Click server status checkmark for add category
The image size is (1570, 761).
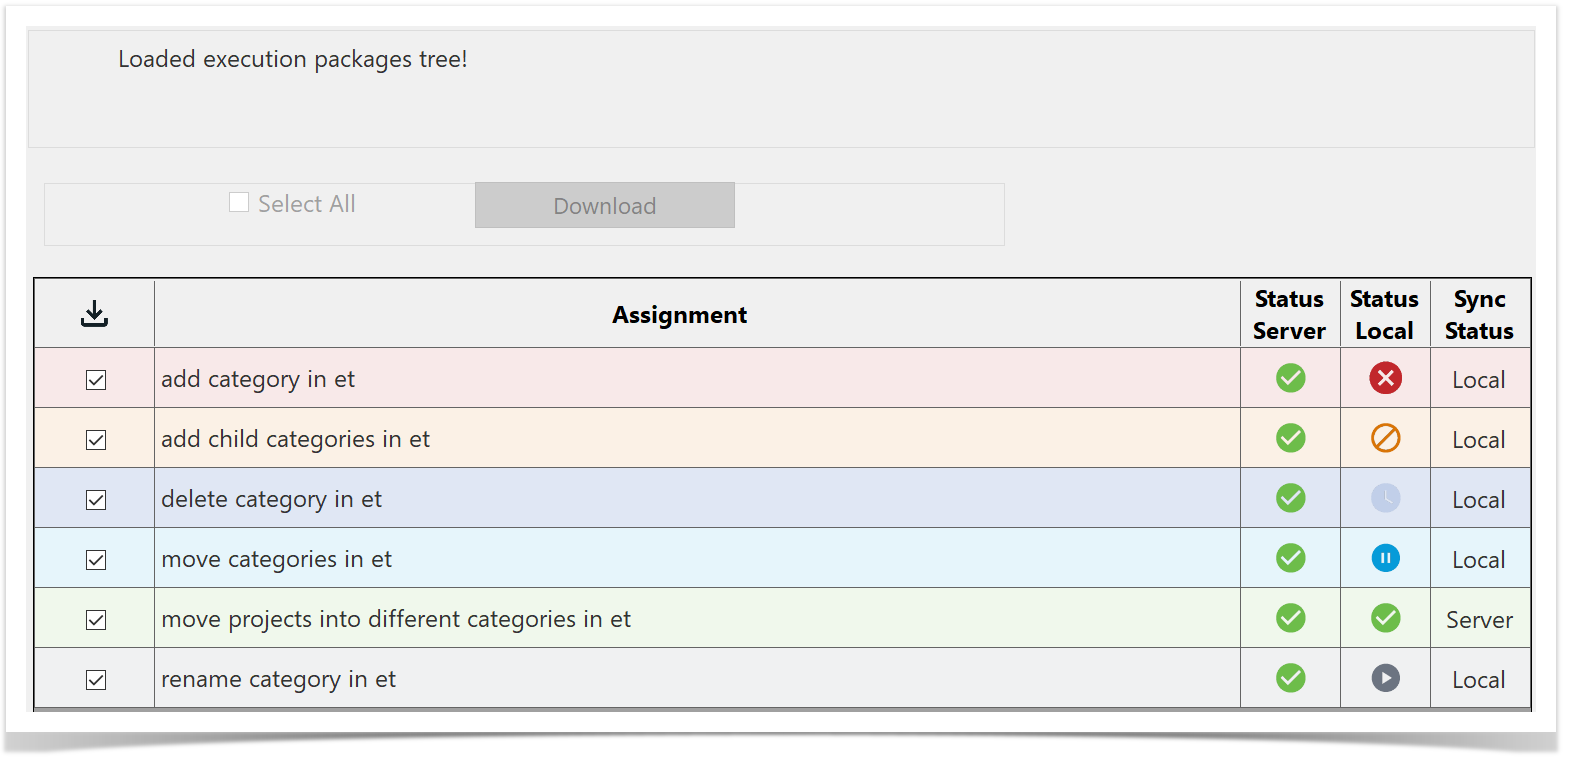pos(1290,378)
